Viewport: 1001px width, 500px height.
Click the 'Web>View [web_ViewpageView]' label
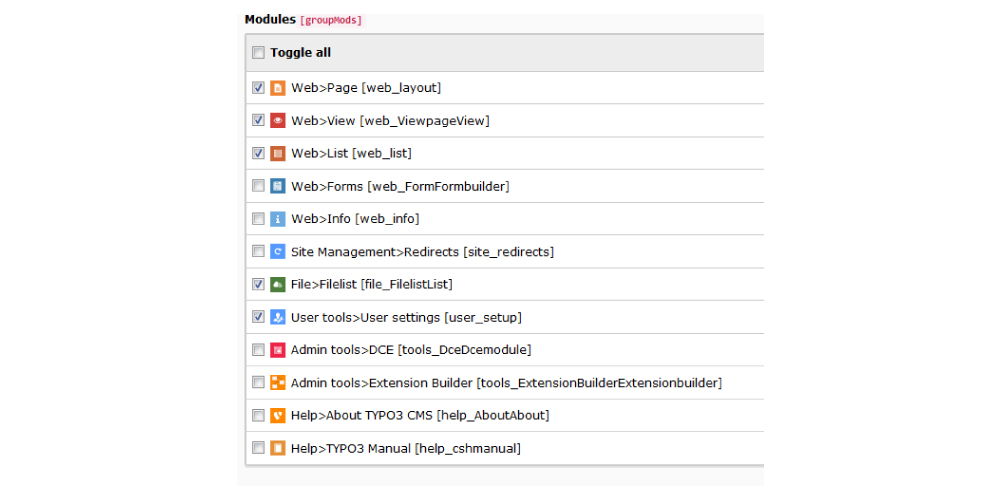click(x=390, y=121)
